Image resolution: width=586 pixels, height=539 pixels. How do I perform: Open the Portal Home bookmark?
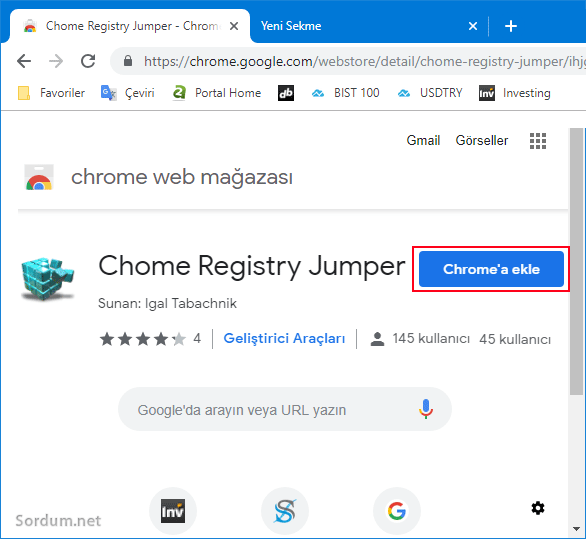click(x=216, y=93)
